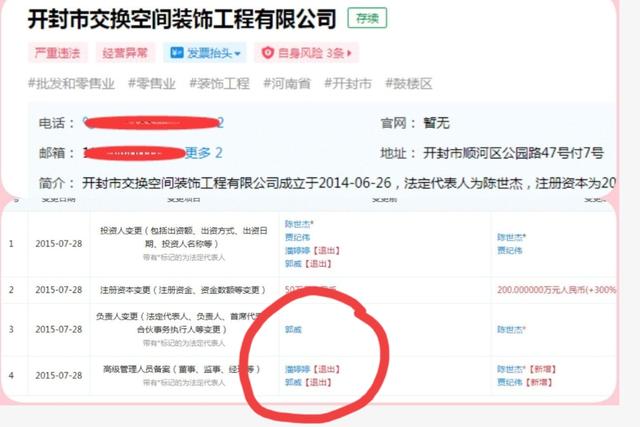Select the #鼓楼区 hashtag
640x427 pixels.
coord(409,84)
